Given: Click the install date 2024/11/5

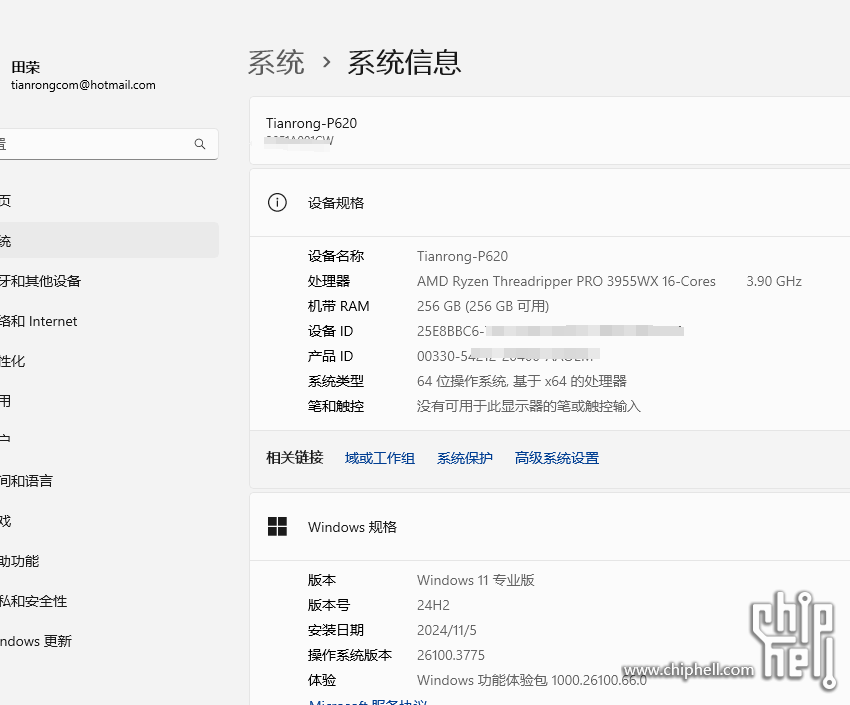Looking at the screenshot, I should 447,630.
